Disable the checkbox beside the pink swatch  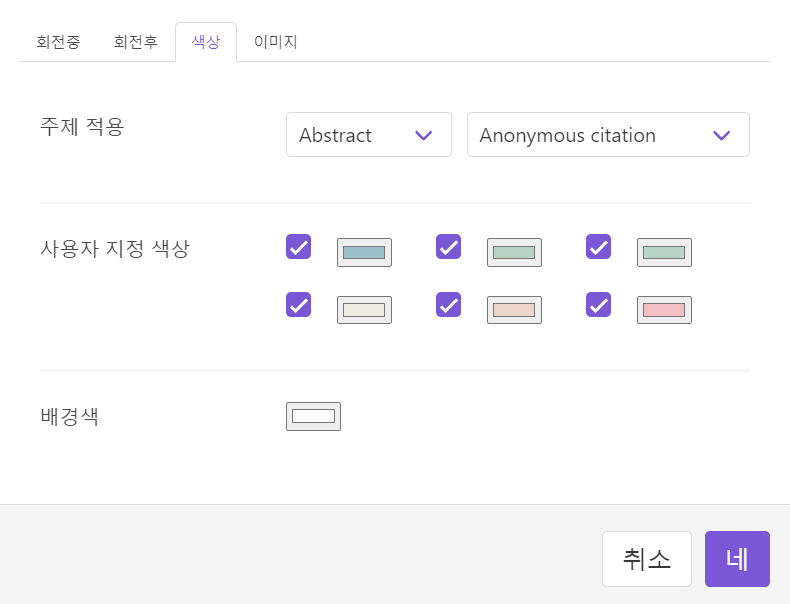(x=599, y=305)
